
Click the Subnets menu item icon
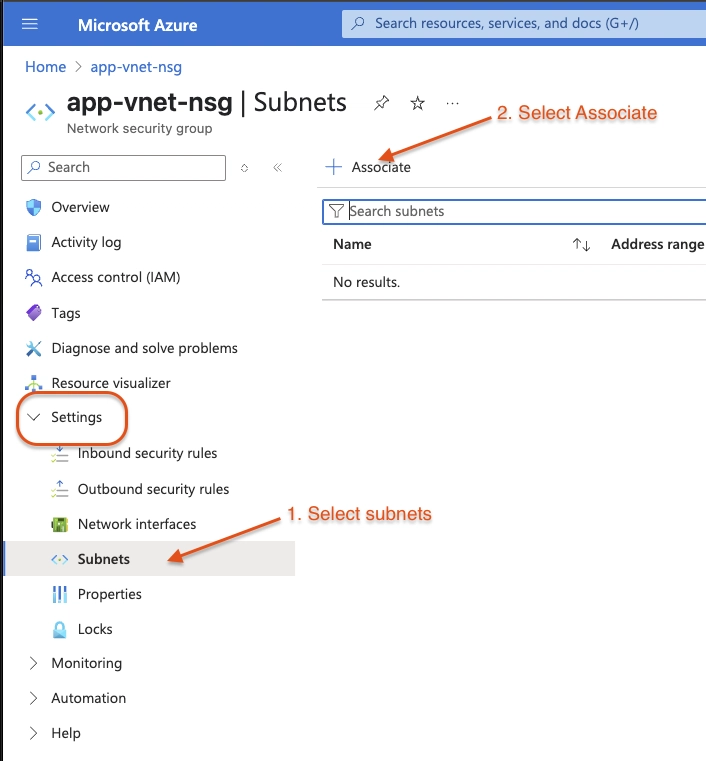pos(60,560)
